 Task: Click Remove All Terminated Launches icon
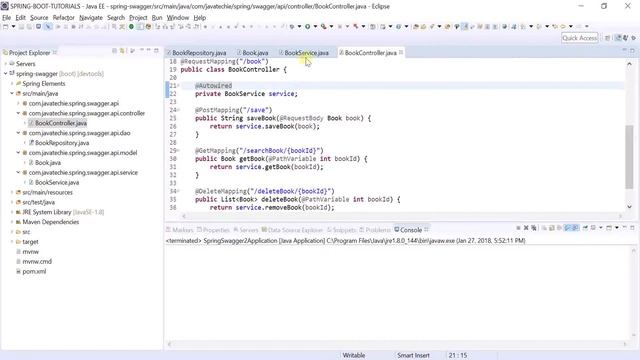tap(533, 228)
